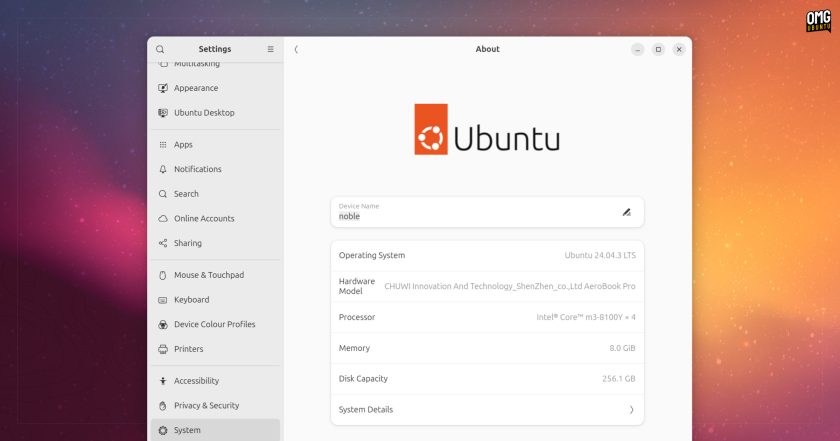Open Device Colour Profiles panel
Image resolution: width=840 pixels, height=441 pixels.
tap(215, 325)
